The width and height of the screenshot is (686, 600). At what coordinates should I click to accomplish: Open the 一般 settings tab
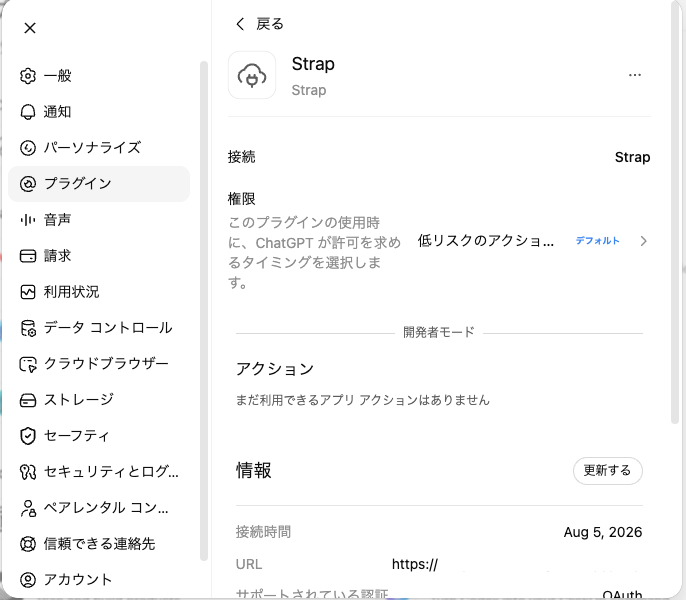click(99, 76)
